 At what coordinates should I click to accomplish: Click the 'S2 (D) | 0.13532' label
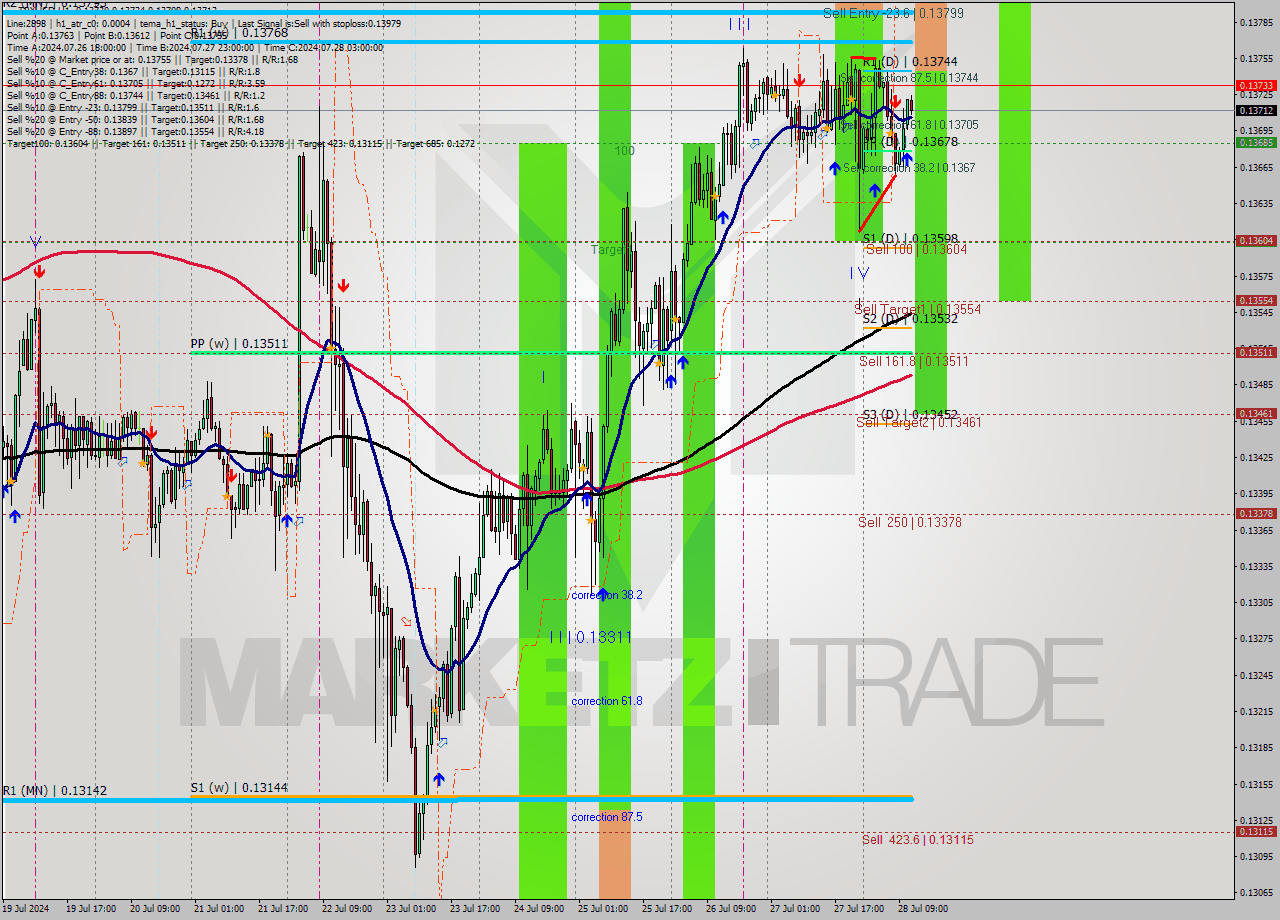(910, 318)
